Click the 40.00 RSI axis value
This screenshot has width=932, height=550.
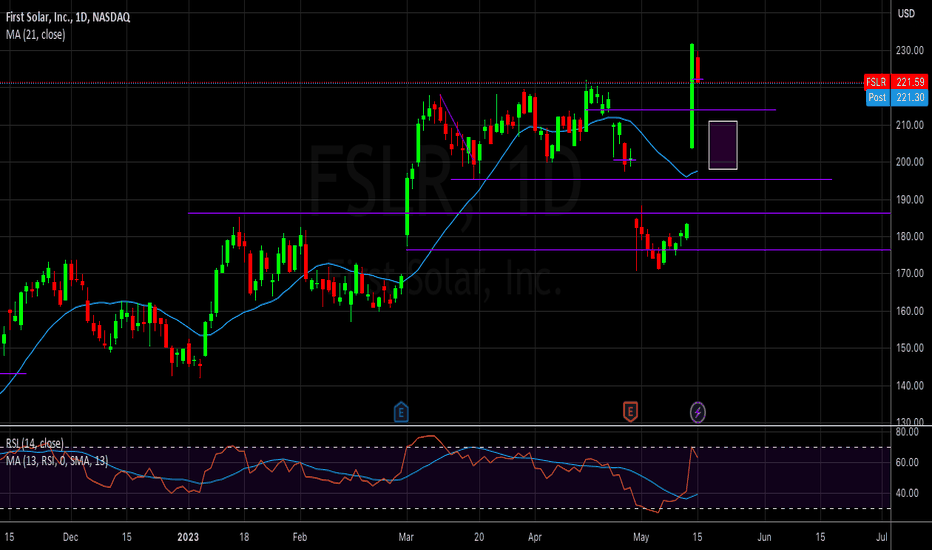pyautogui.click(x=907, y=494)
